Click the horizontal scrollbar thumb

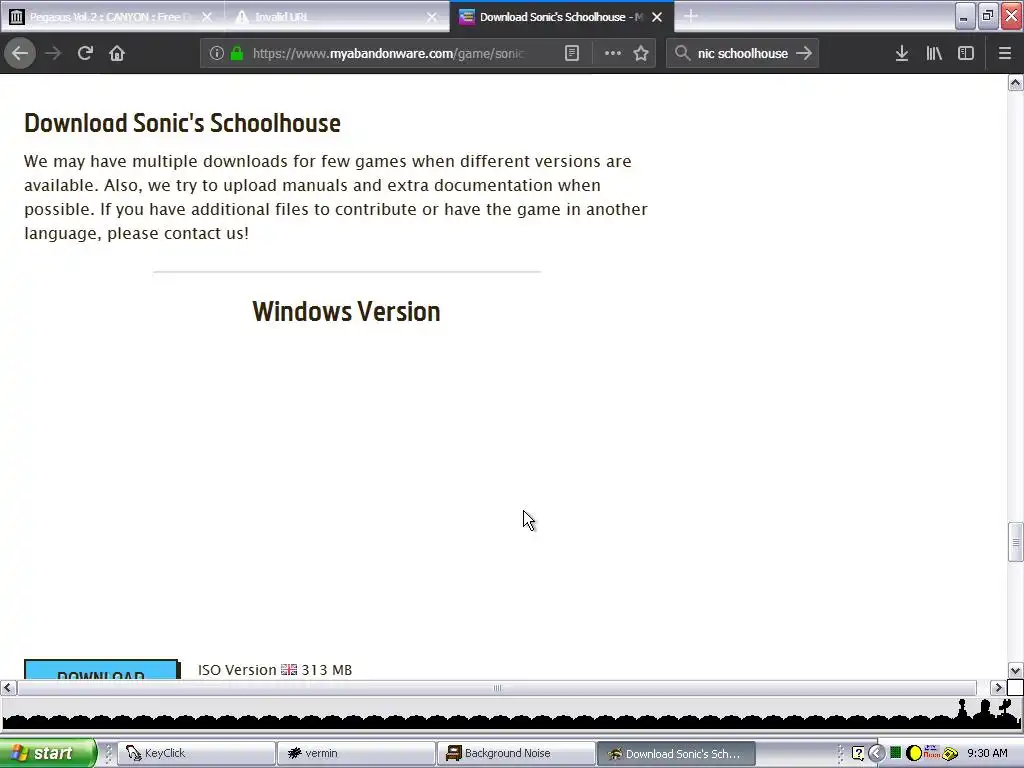pos(497,688)
